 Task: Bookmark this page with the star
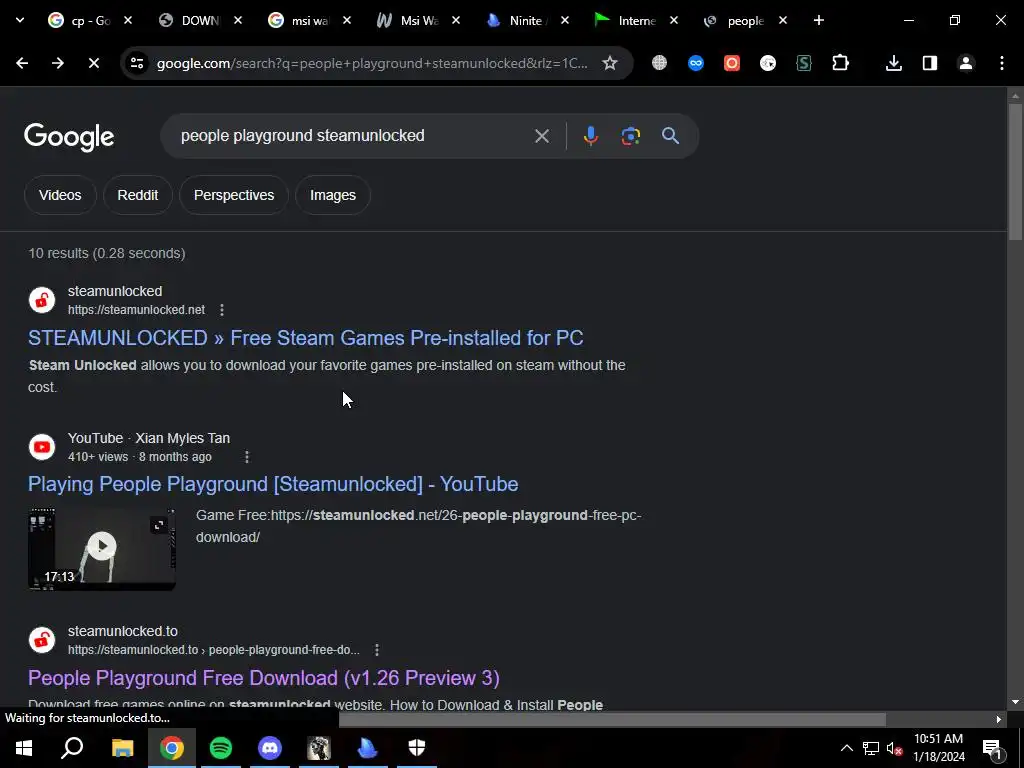[x=609, y=63]
